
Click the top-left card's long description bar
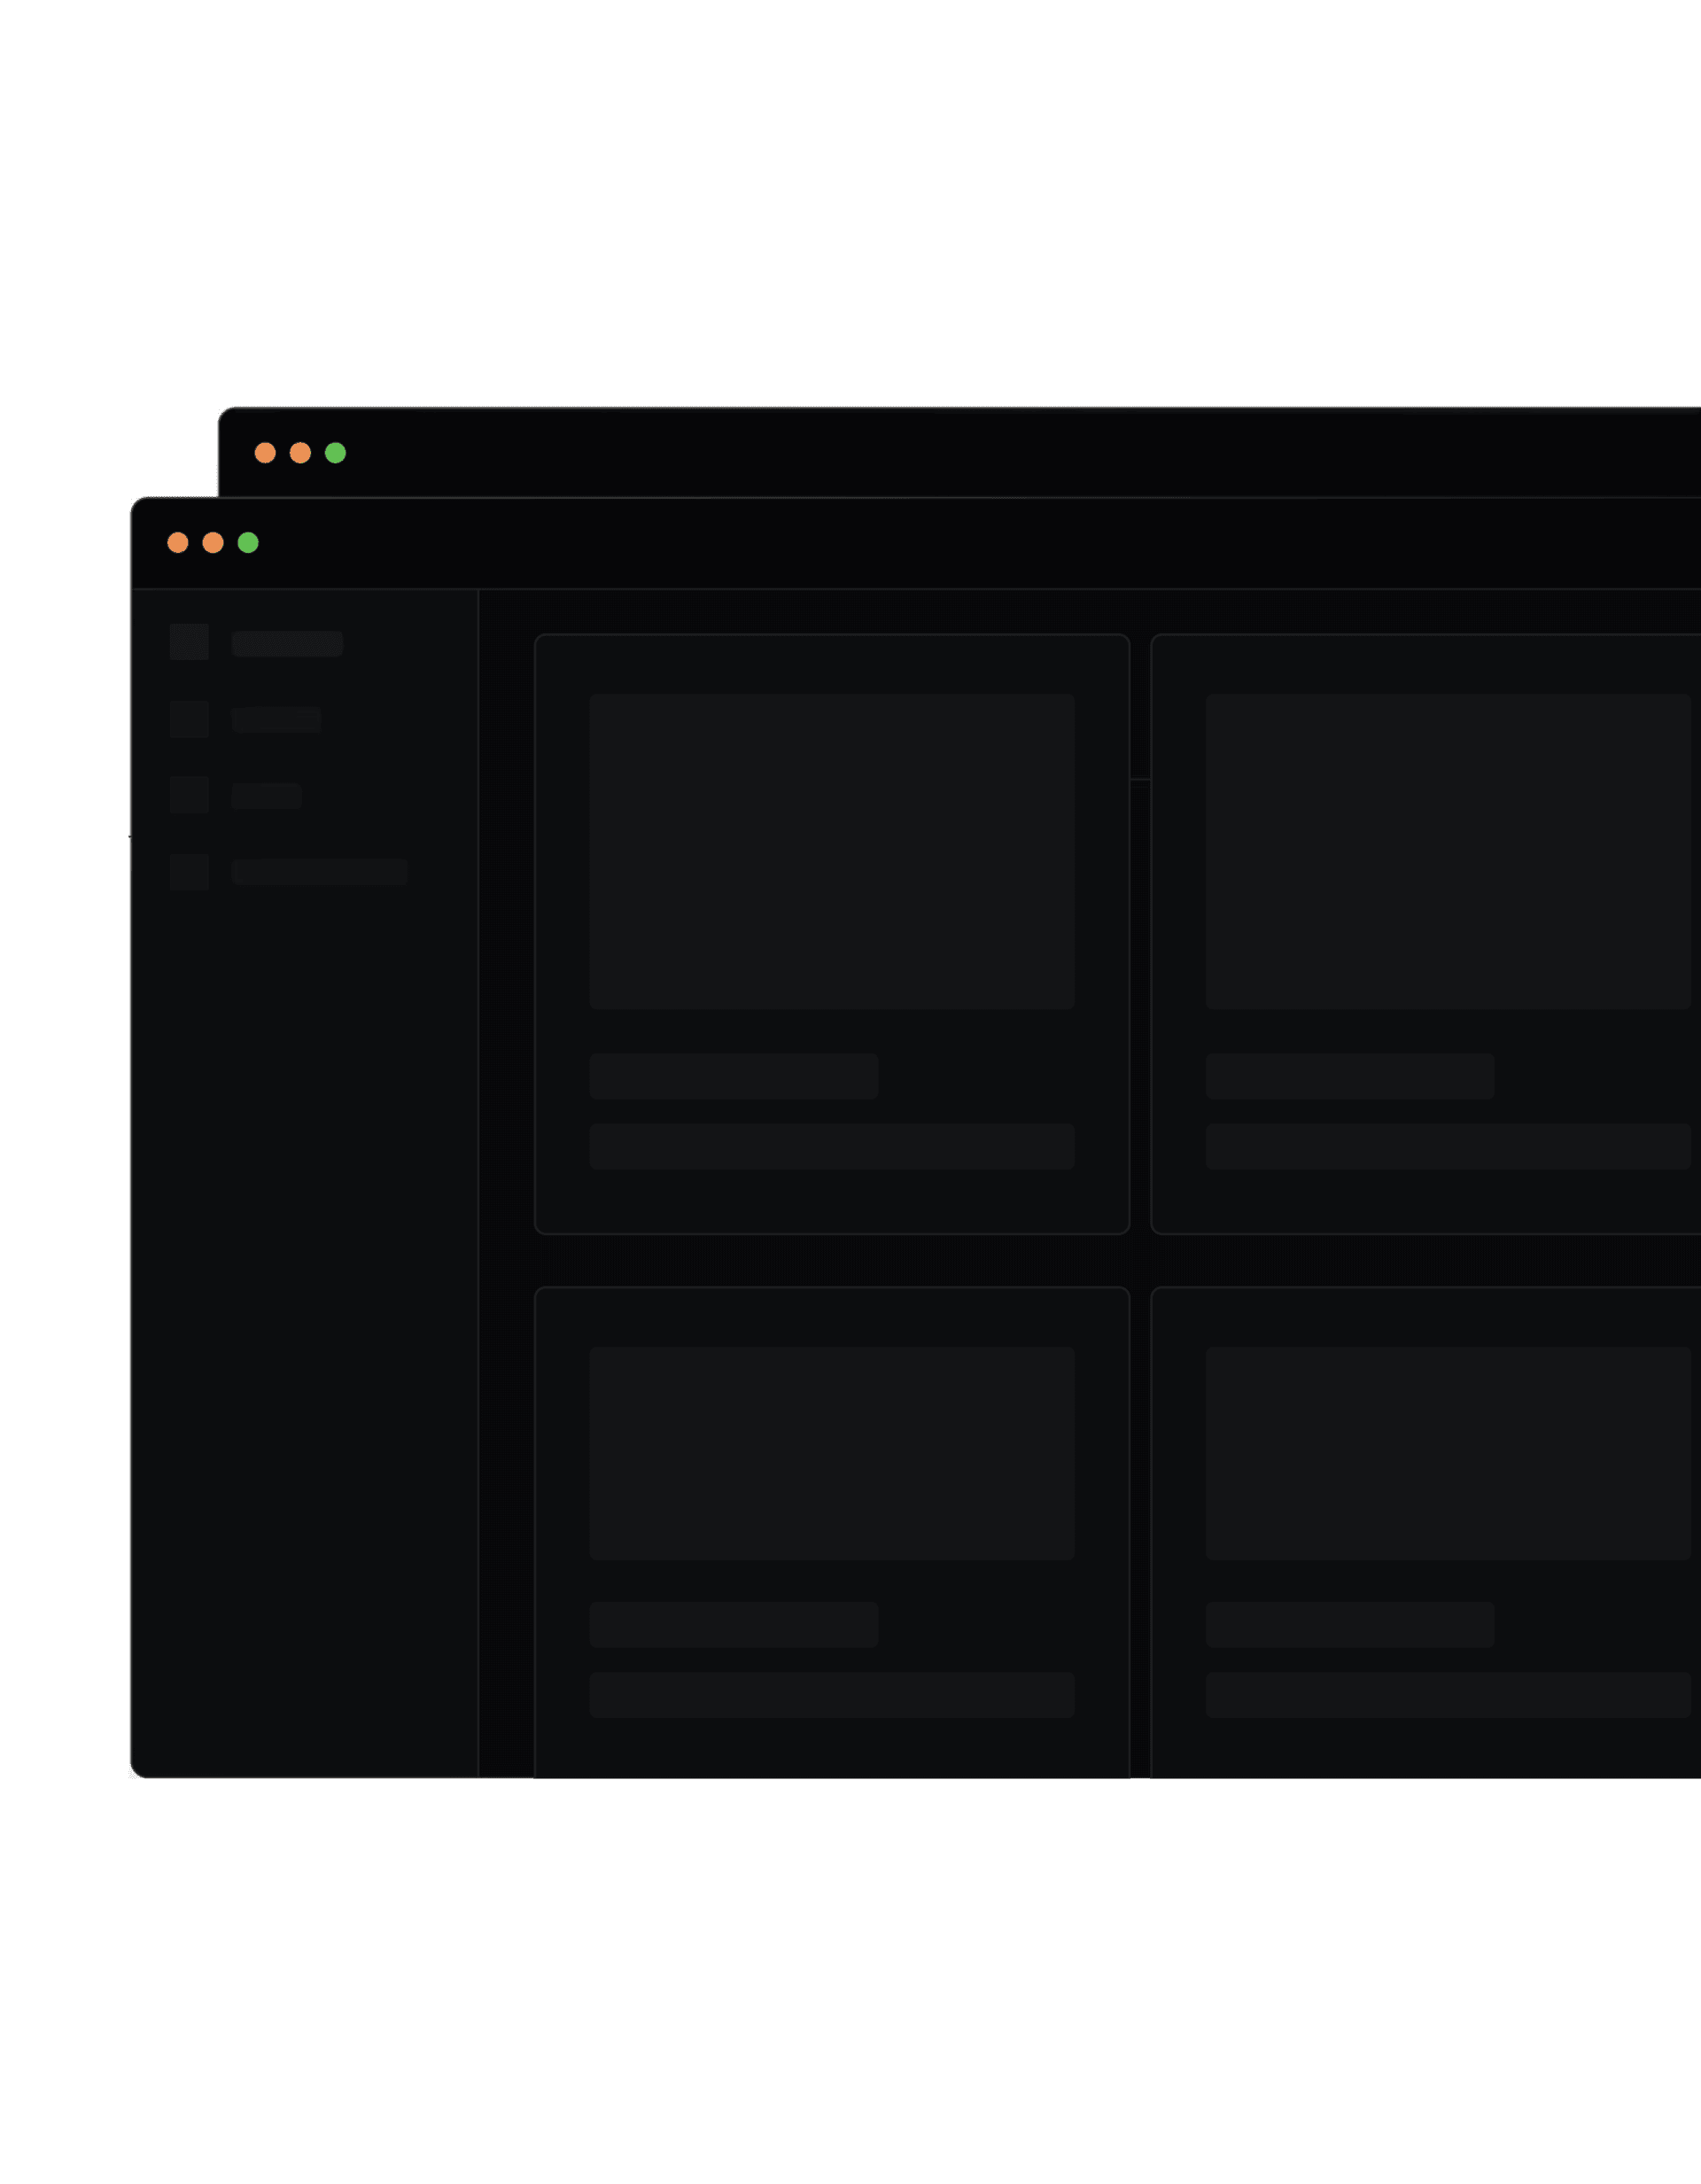(x=831, y=1146)
